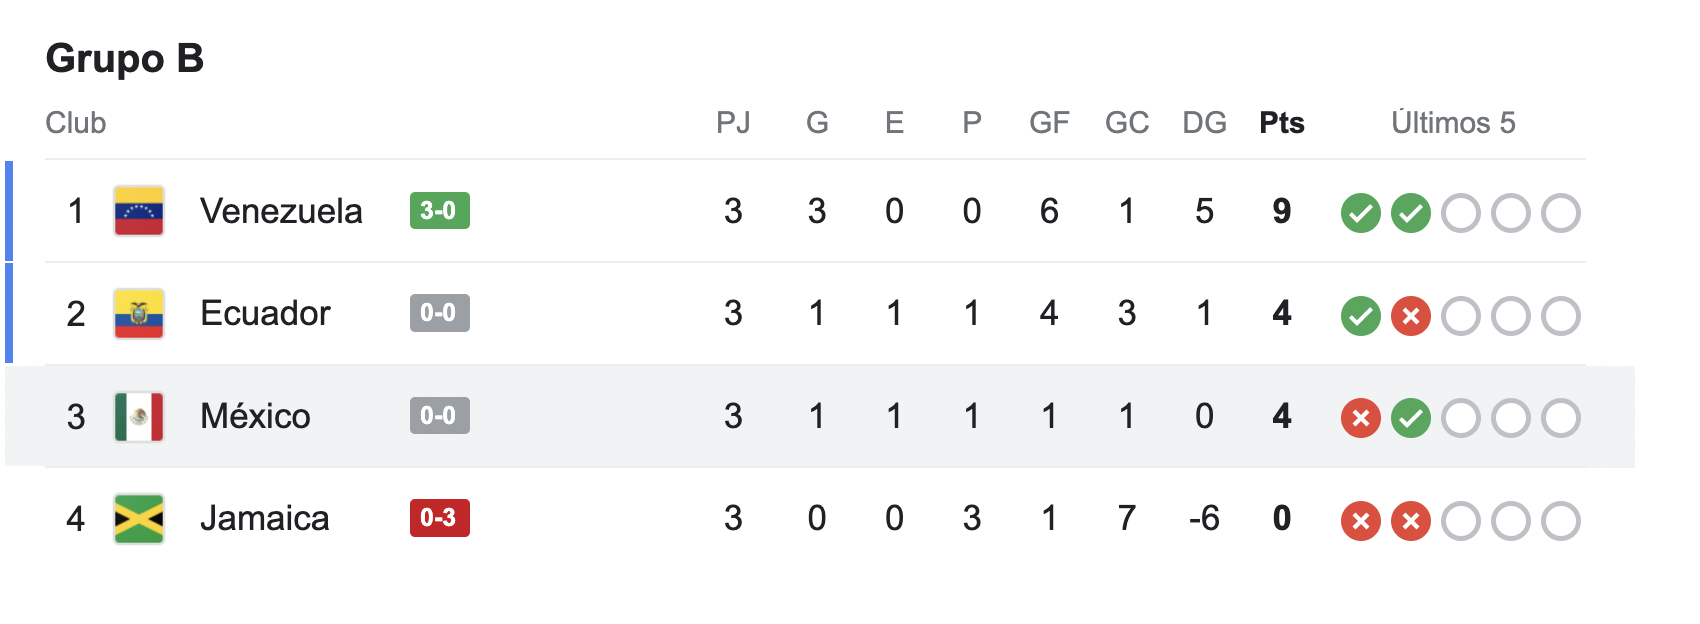Screen dimensions: 1700x624
Task: Click Ecuador's red loss cross icon
Action: 1410,316
